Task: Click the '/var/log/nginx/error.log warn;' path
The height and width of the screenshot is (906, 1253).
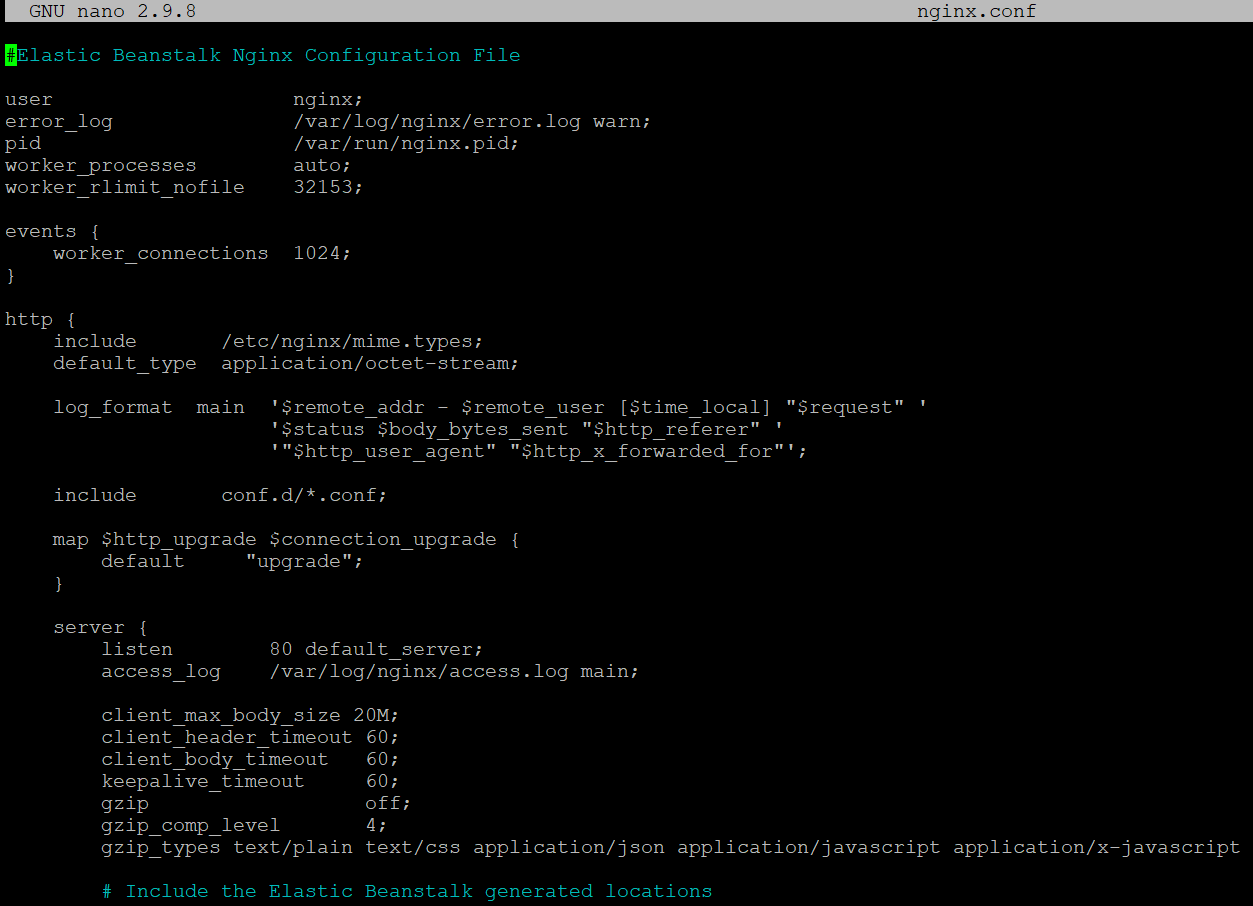Action: click(x=473, y=121)
